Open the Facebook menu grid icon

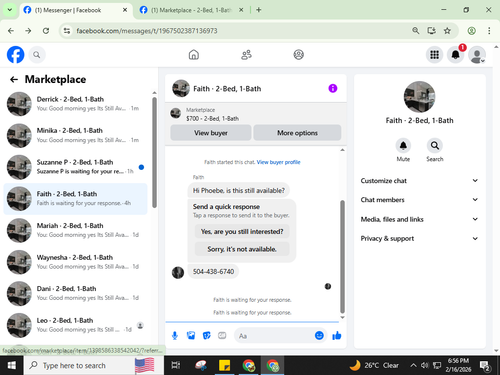[x=434, y=55]
